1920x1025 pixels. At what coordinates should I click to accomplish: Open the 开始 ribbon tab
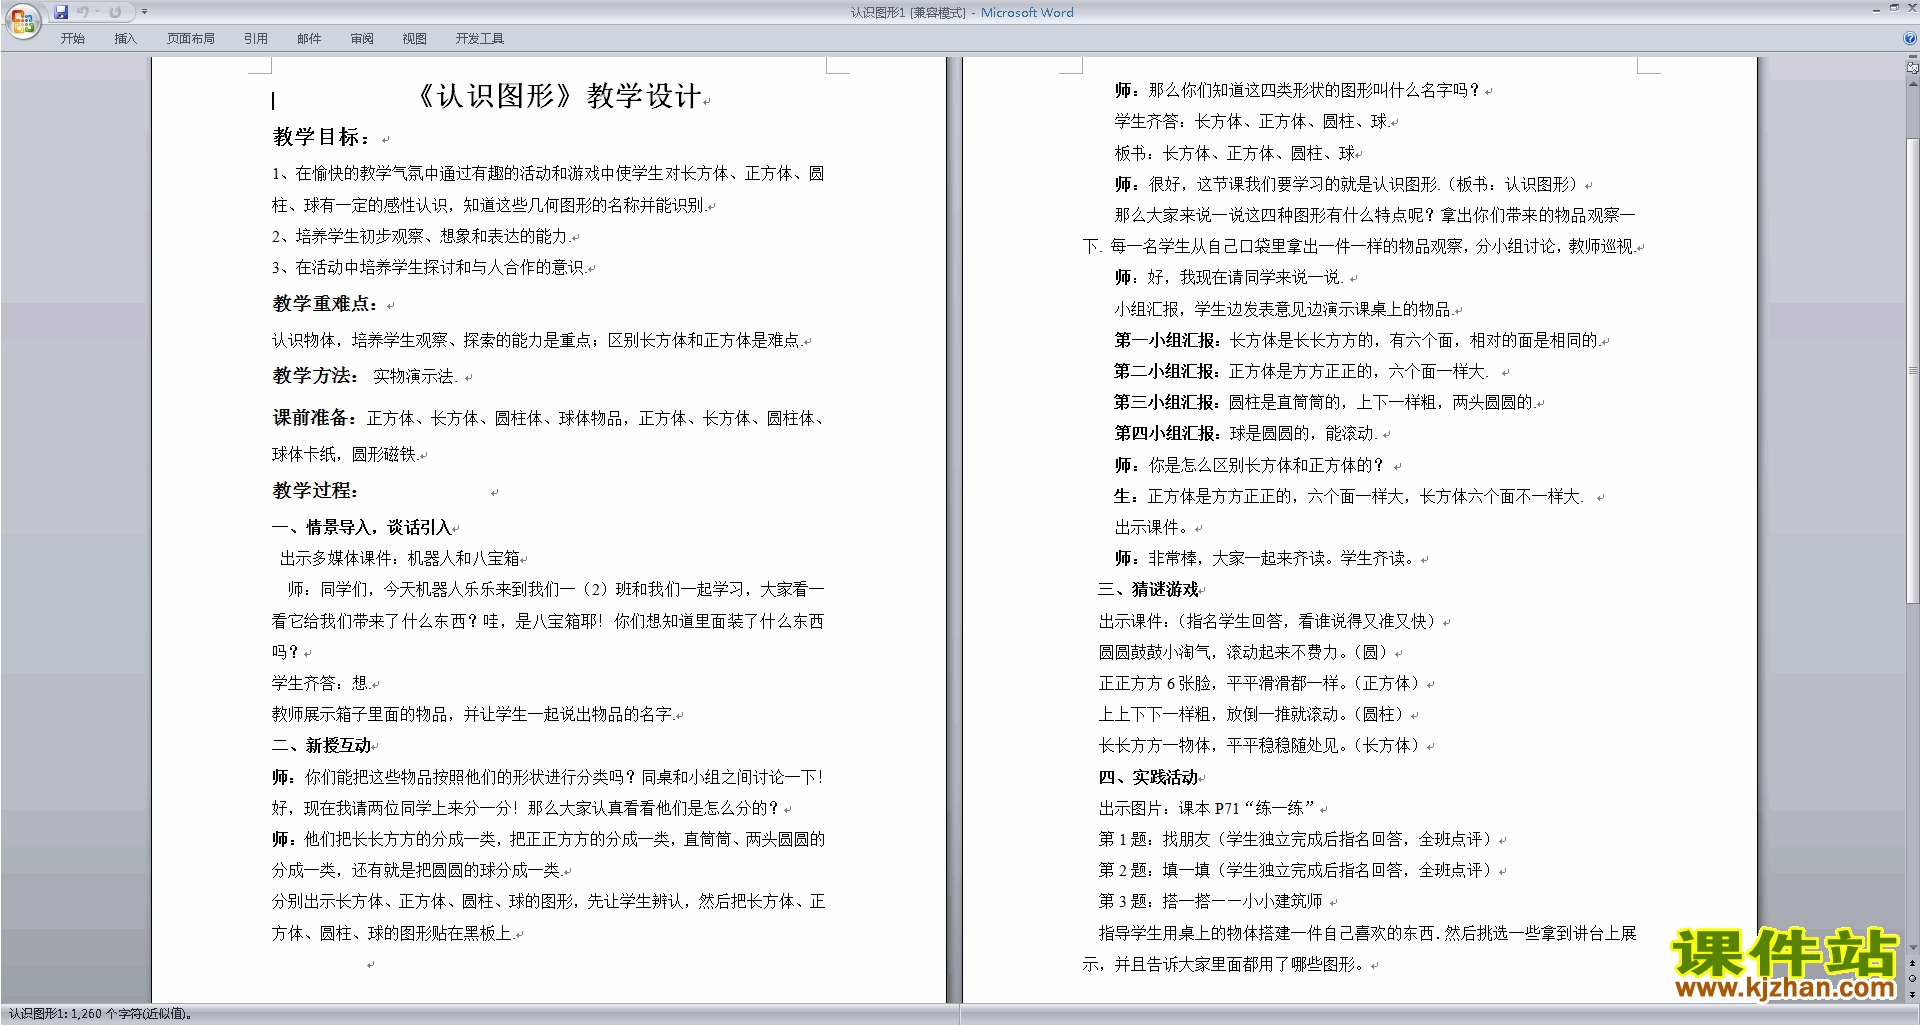pos(72,38)
